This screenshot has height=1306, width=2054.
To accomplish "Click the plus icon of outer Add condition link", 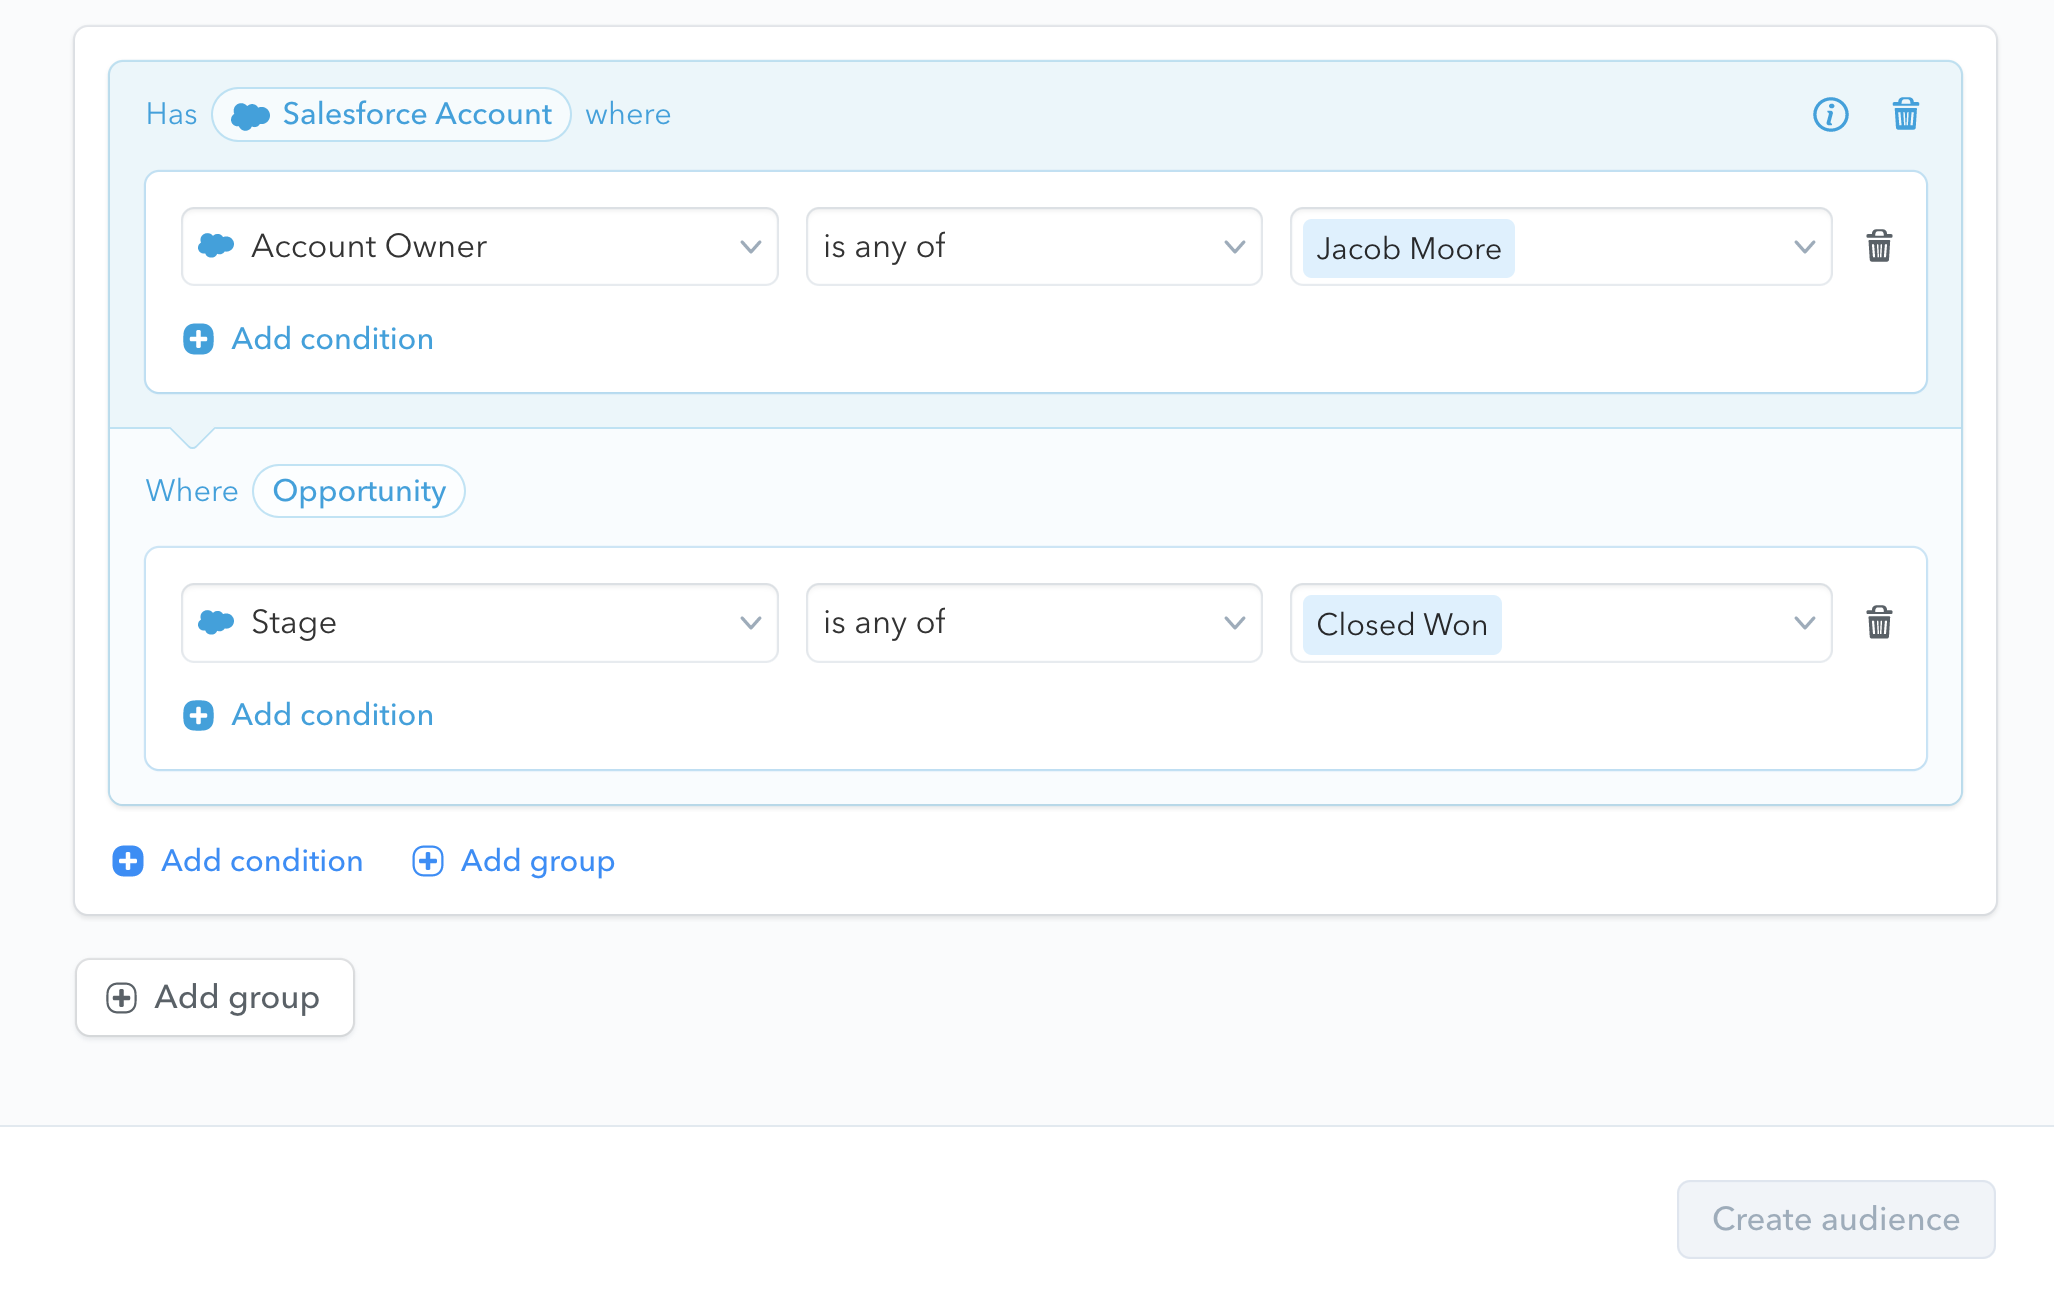I will coord(128,861).
